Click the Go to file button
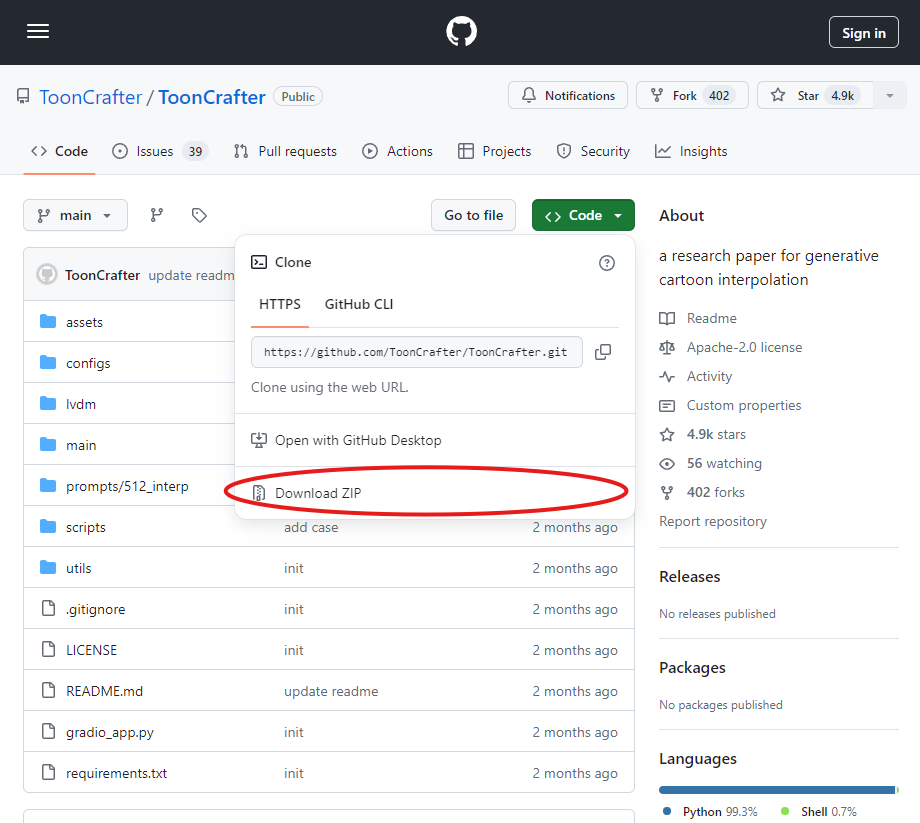 tap(473, 215)
